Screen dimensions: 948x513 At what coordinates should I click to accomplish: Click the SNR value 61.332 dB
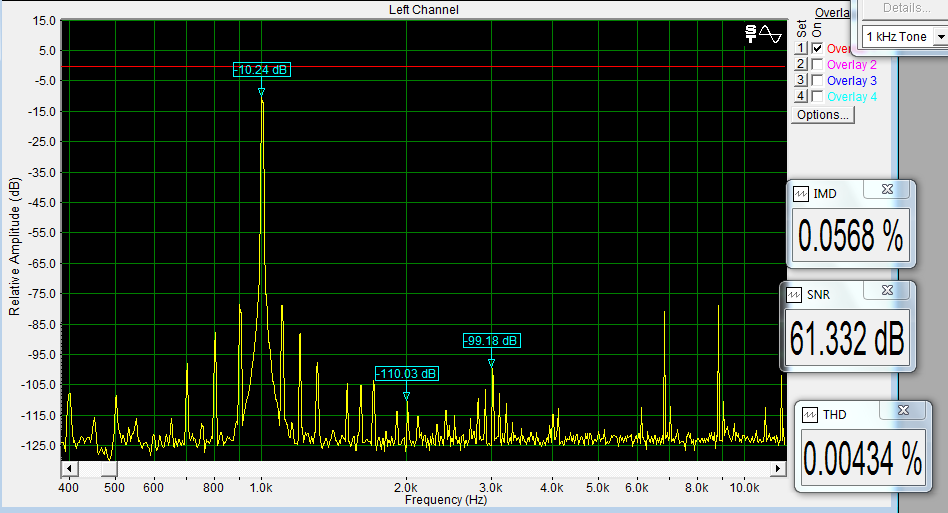847,338
